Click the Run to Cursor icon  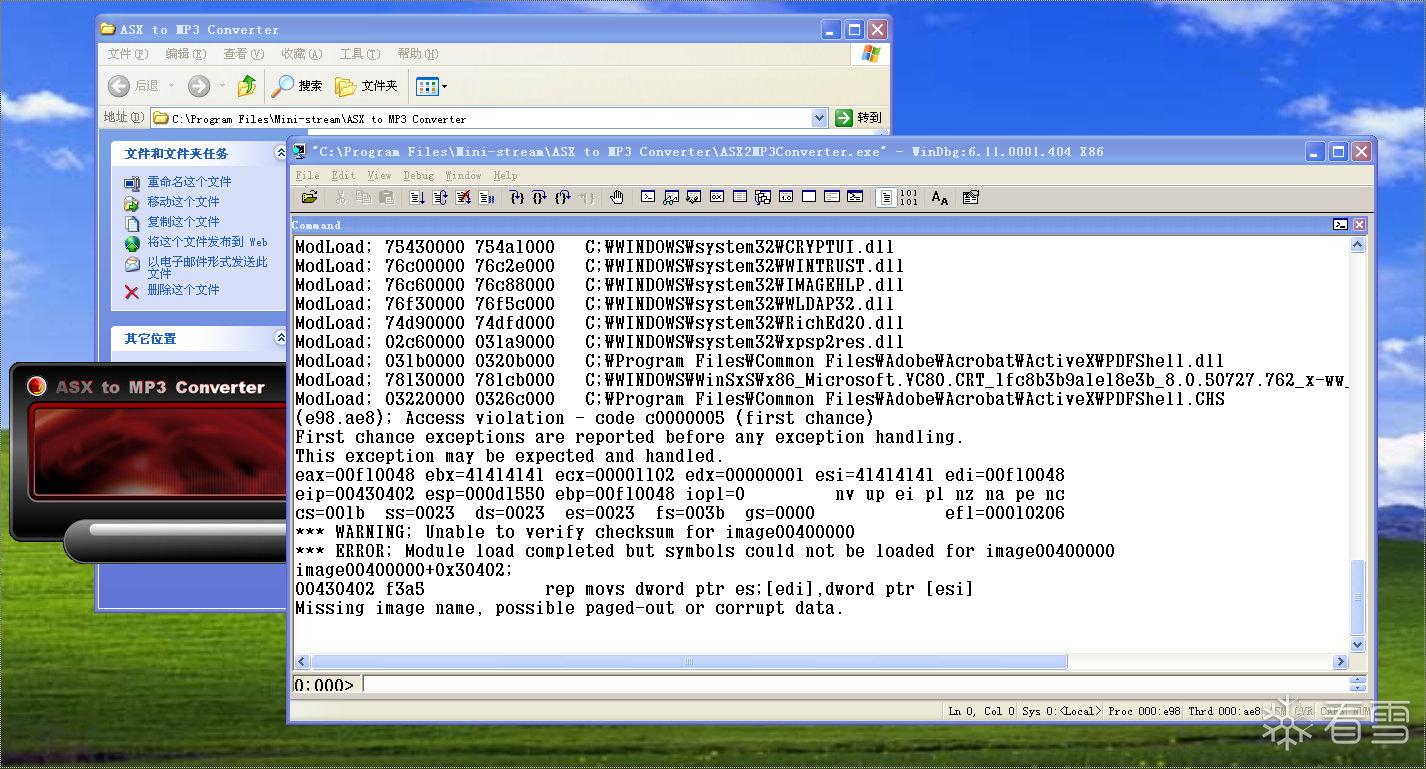pyautogui.click(x=587, y=197)
